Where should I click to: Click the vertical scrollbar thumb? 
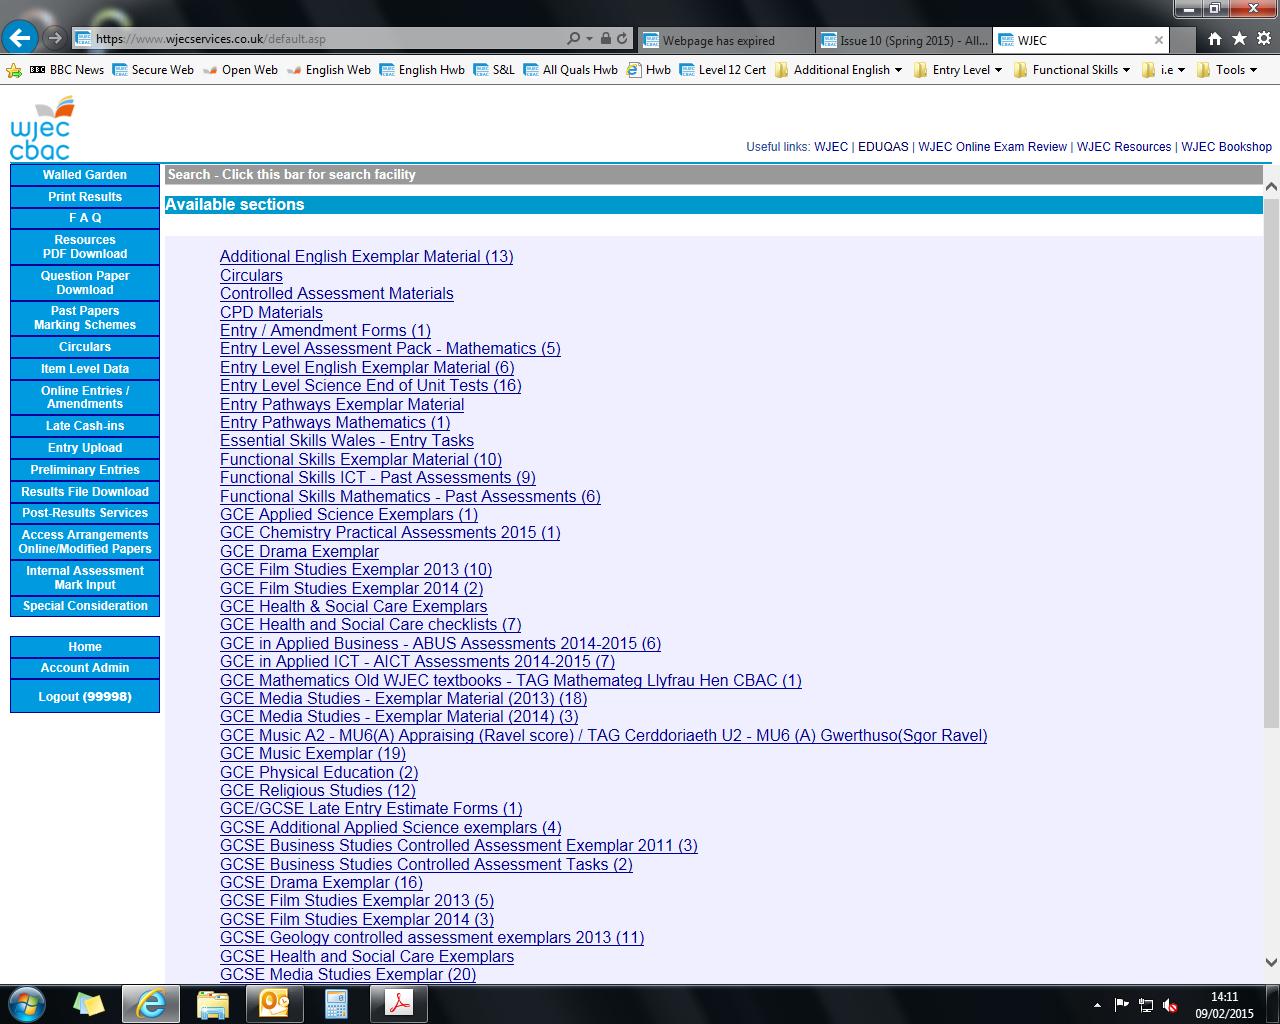pos(1271,461)
